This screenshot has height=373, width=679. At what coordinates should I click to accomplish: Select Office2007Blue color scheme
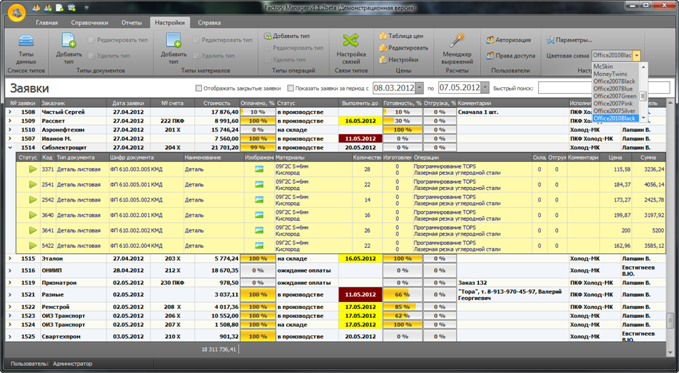tap(613, 89)
